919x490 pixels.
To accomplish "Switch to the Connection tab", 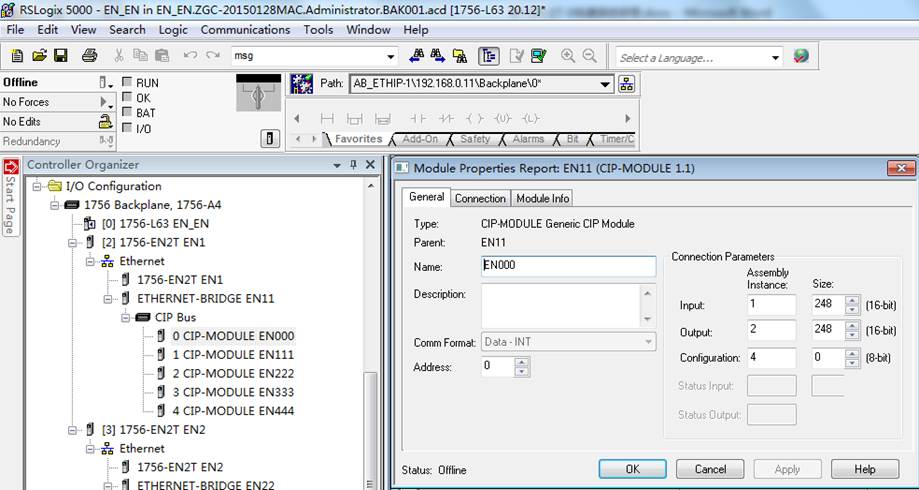I will click(480, 198).
